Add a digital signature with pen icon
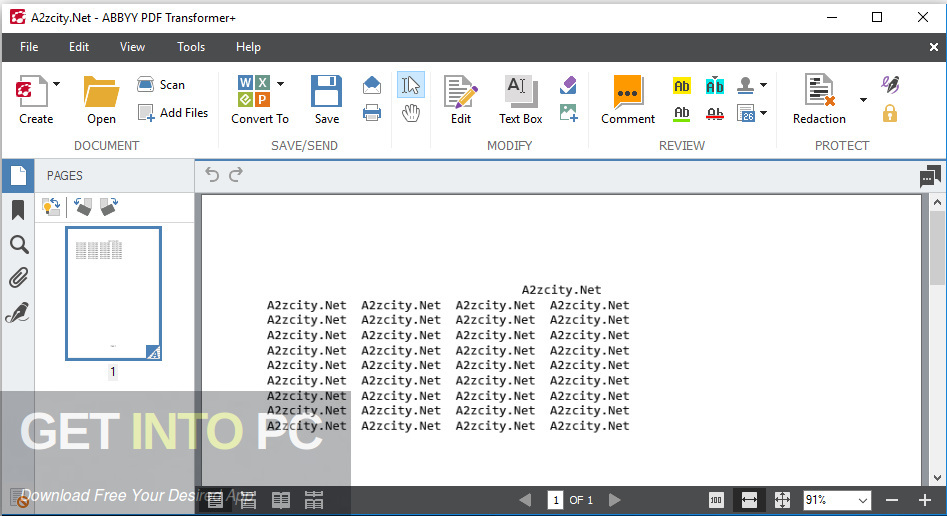Viewport: 947px width, 516px height. pos(890,84)
